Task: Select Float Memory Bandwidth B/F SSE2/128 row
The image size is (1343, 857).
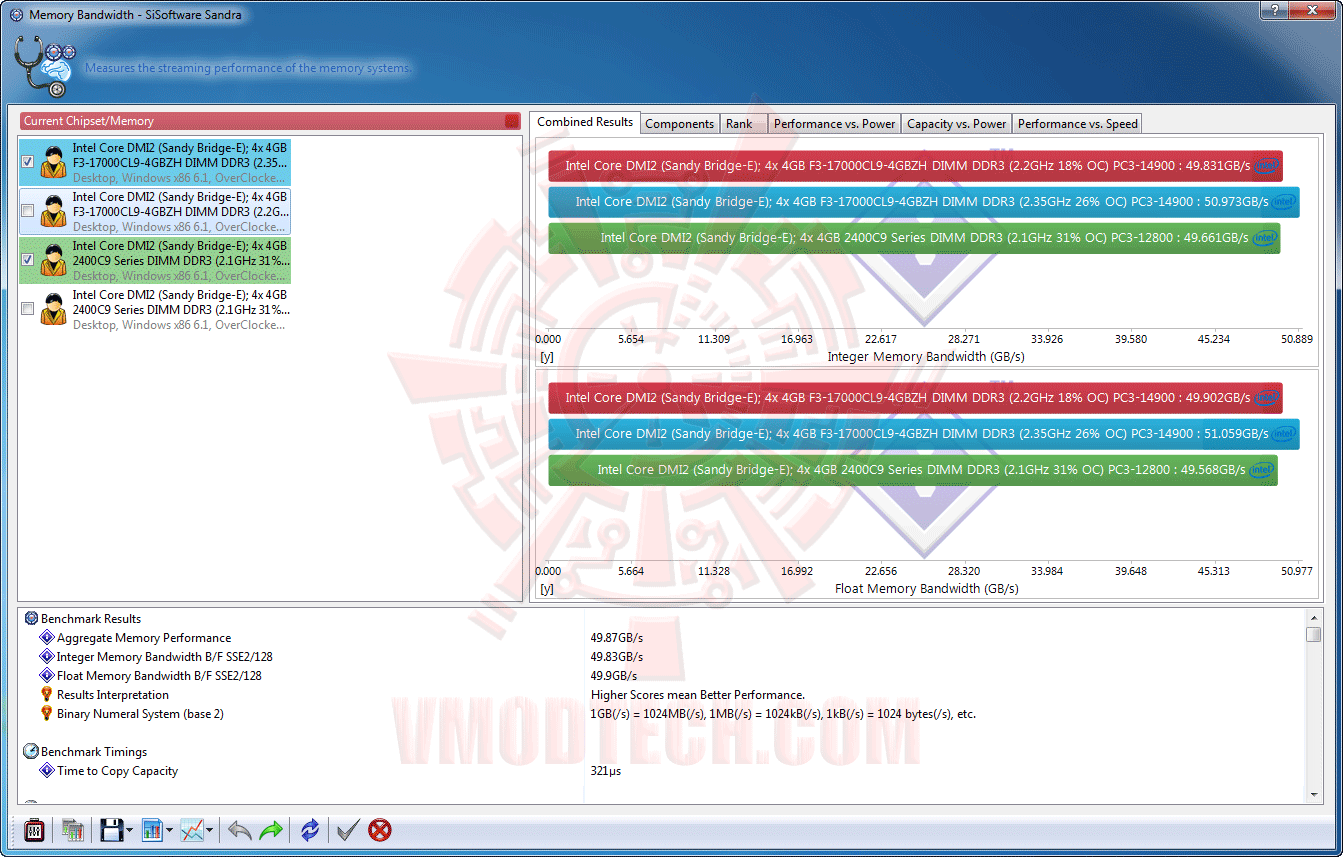Action: [x=662, y=676]
